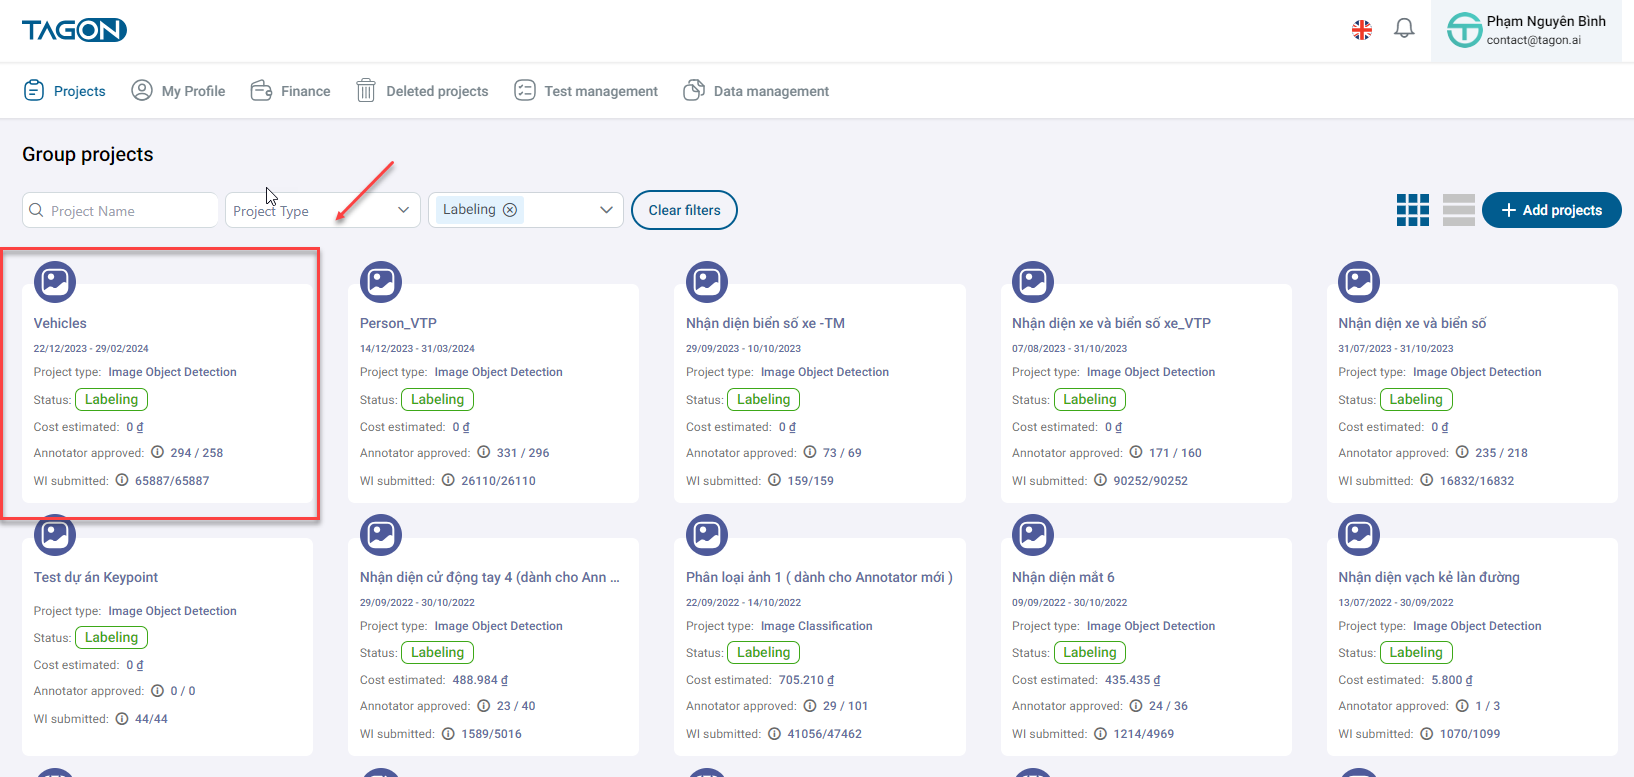The image size is (1634, 777).
Task: Go to Finance tab
Action: [291, 91]
